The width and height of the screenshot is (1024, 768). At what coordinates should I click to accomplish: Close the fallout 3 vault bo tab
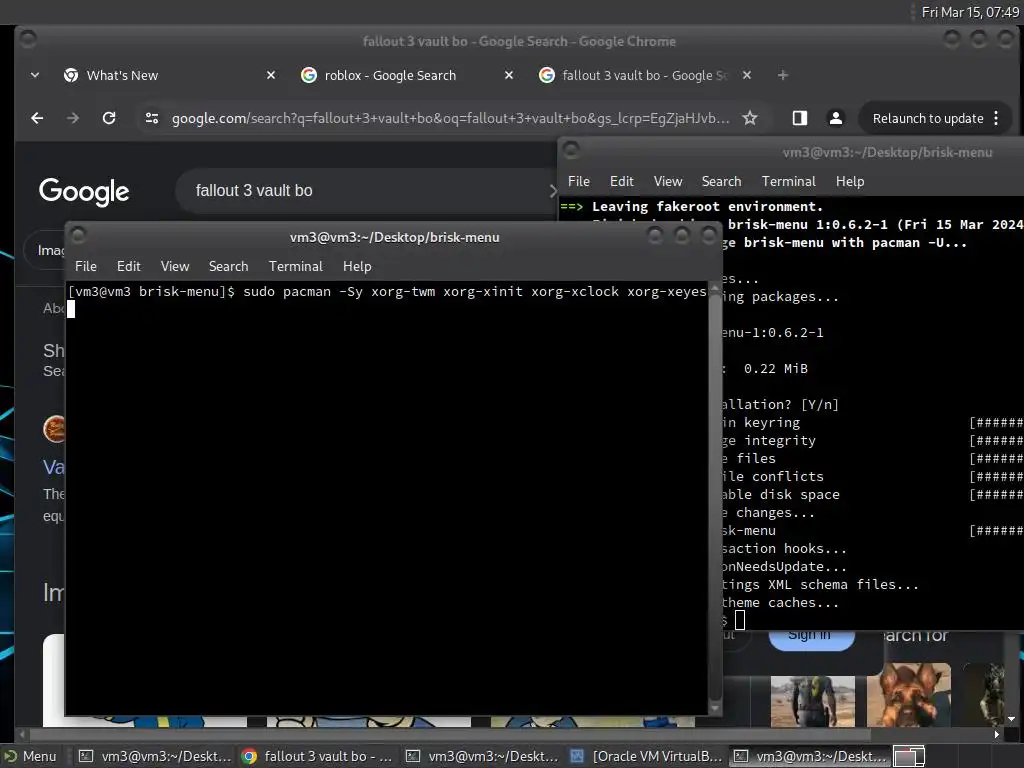746,75
